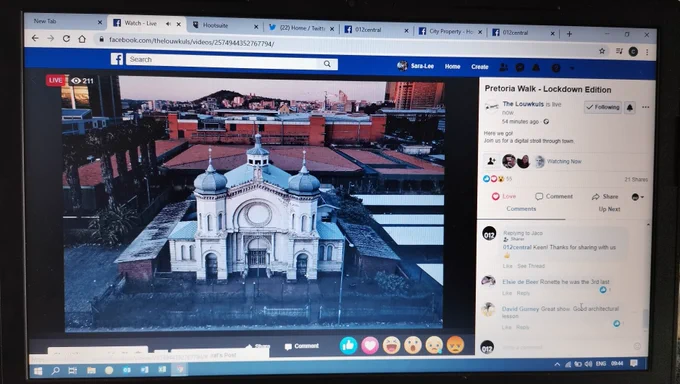This screenshot has width=680, height=384.
Task: Click Share button in the side panel
Action: pyautogui.click(x=605, y=197)
